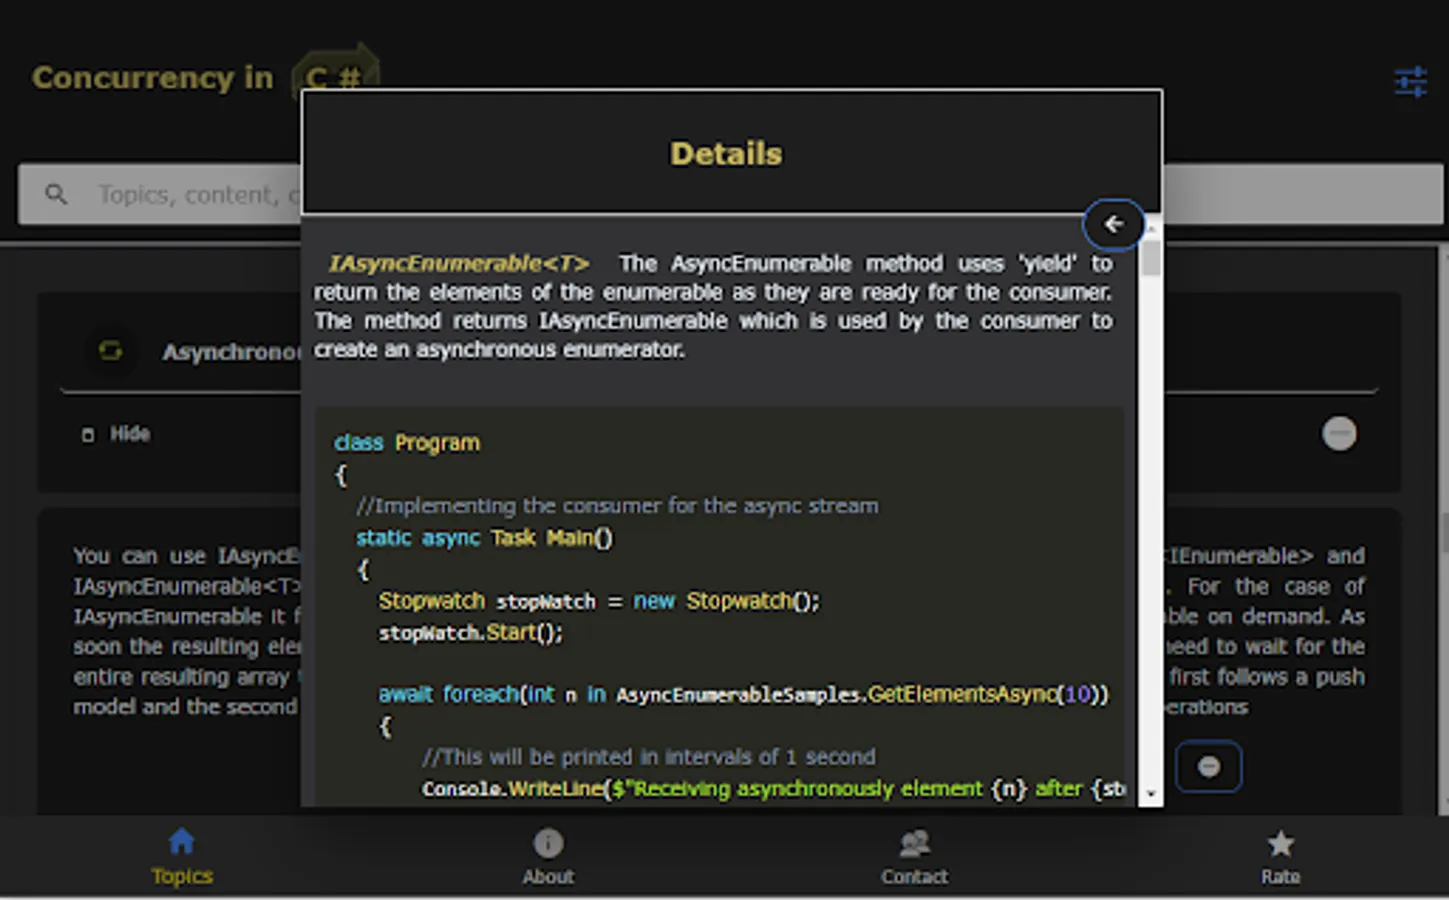Click the "await foreach" code line
The height and width of the screenshot is (900, 1449).
point(743,694)
